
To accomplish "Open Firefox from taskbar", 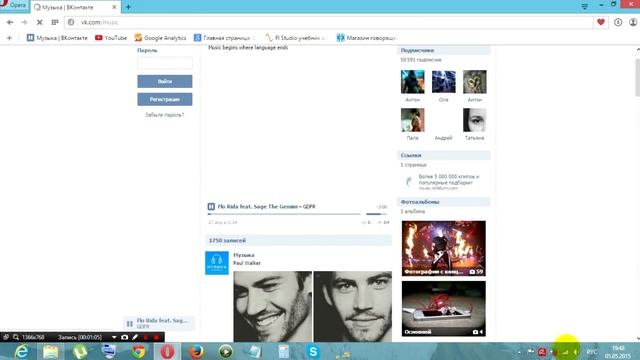I will click(x=196, y=351).
